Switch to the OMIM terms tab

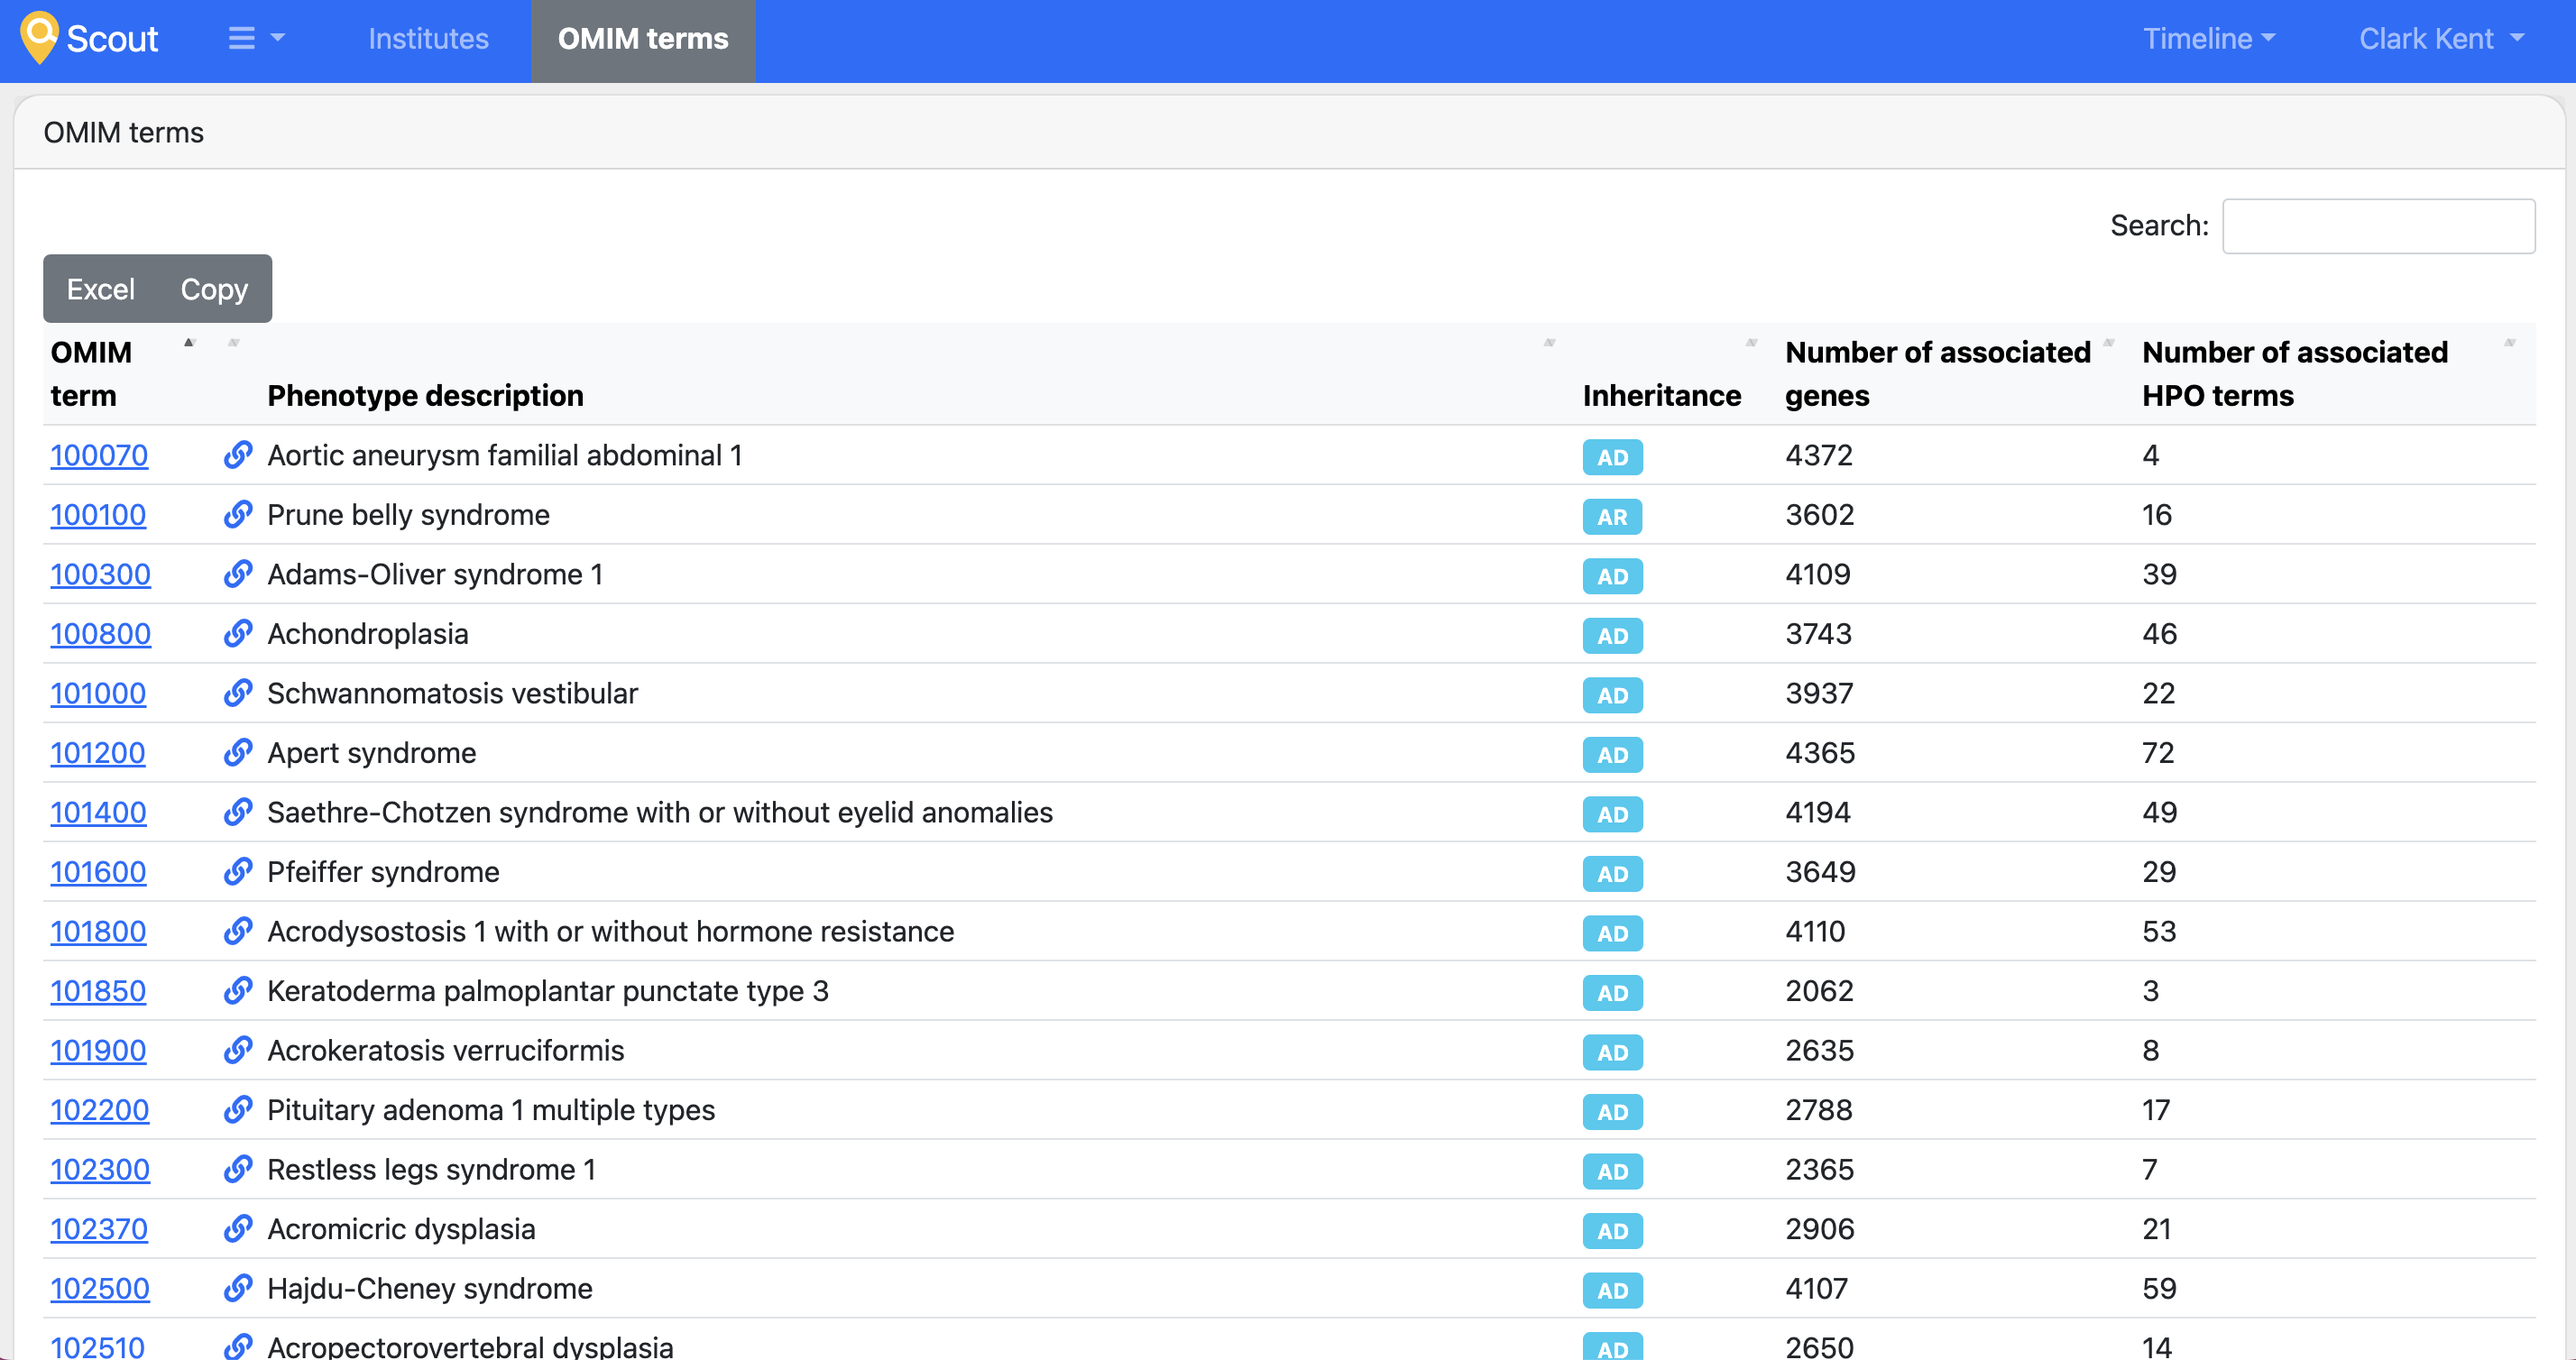(643, 38)
